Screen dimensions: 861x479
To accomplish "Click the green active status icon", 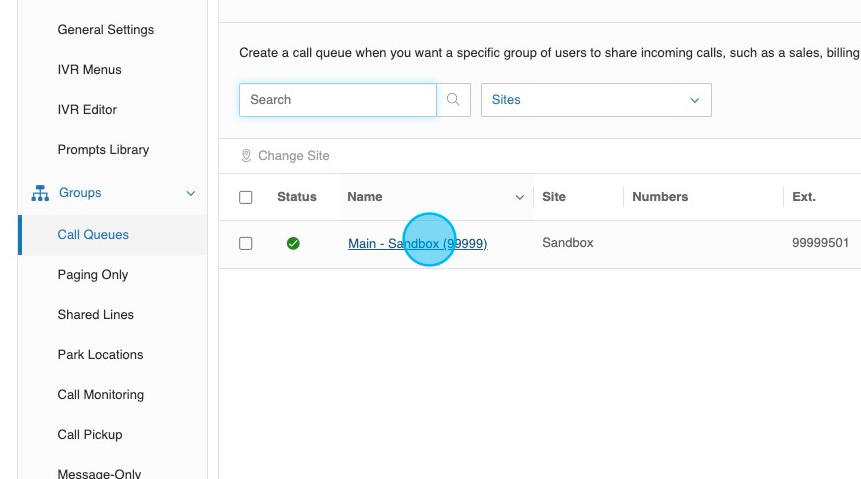I will 293,243.
